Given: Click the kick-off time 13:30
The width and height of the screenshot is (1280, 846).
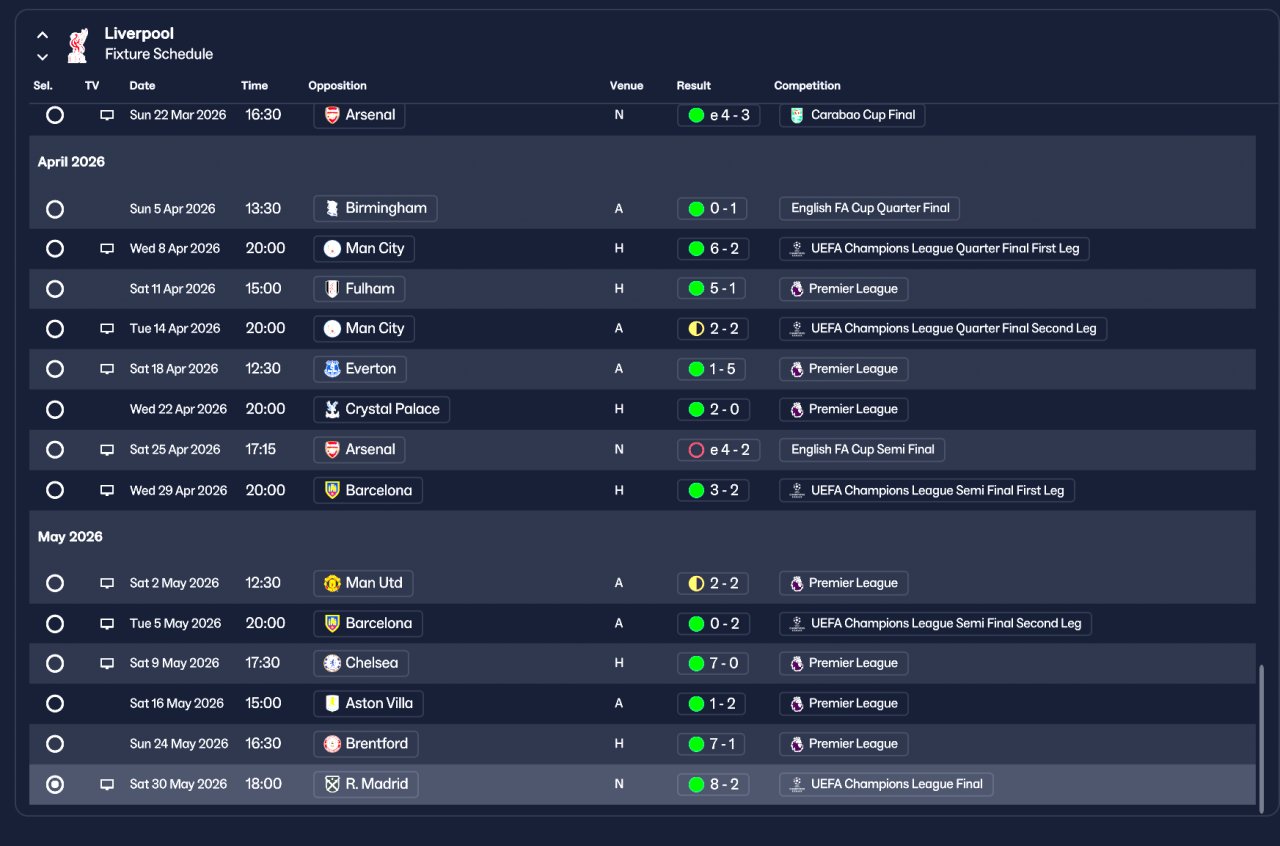Looking at the screenshot, I should coord(263,209).
